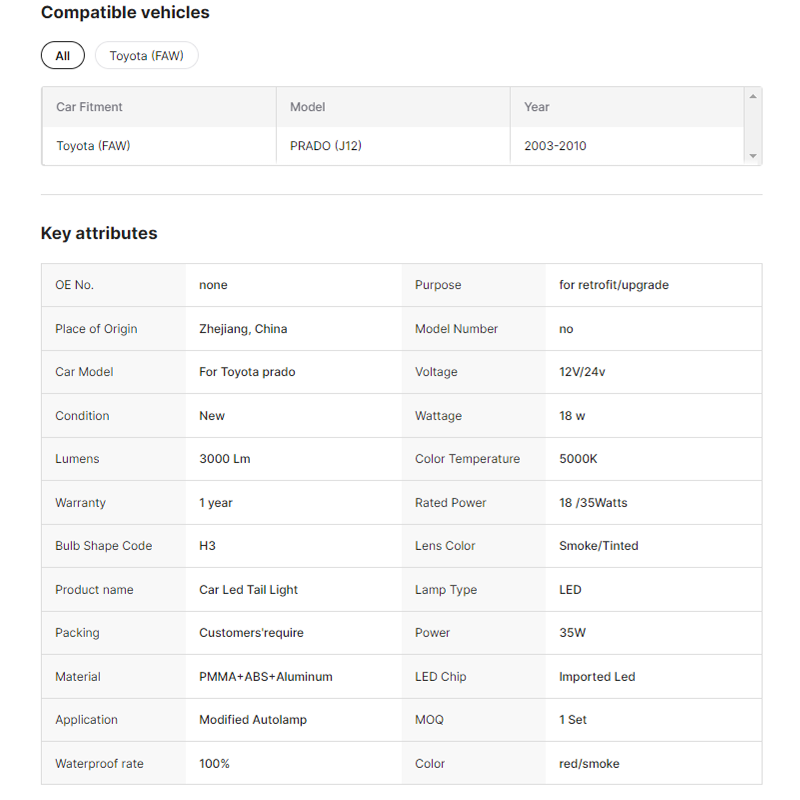Select the All filter pill

pyautogui.click(x=62, y=56)
